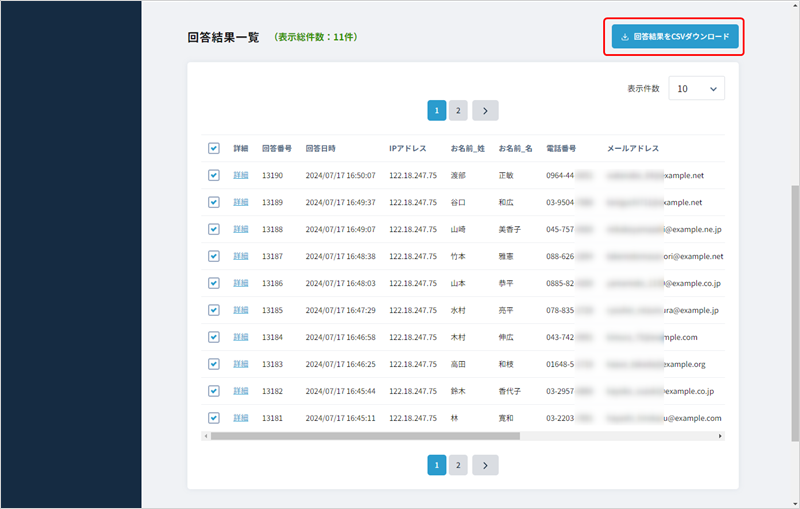Click the 回答結果をCSVダウンロード button
Screen dimensions: 800x509
674,37
